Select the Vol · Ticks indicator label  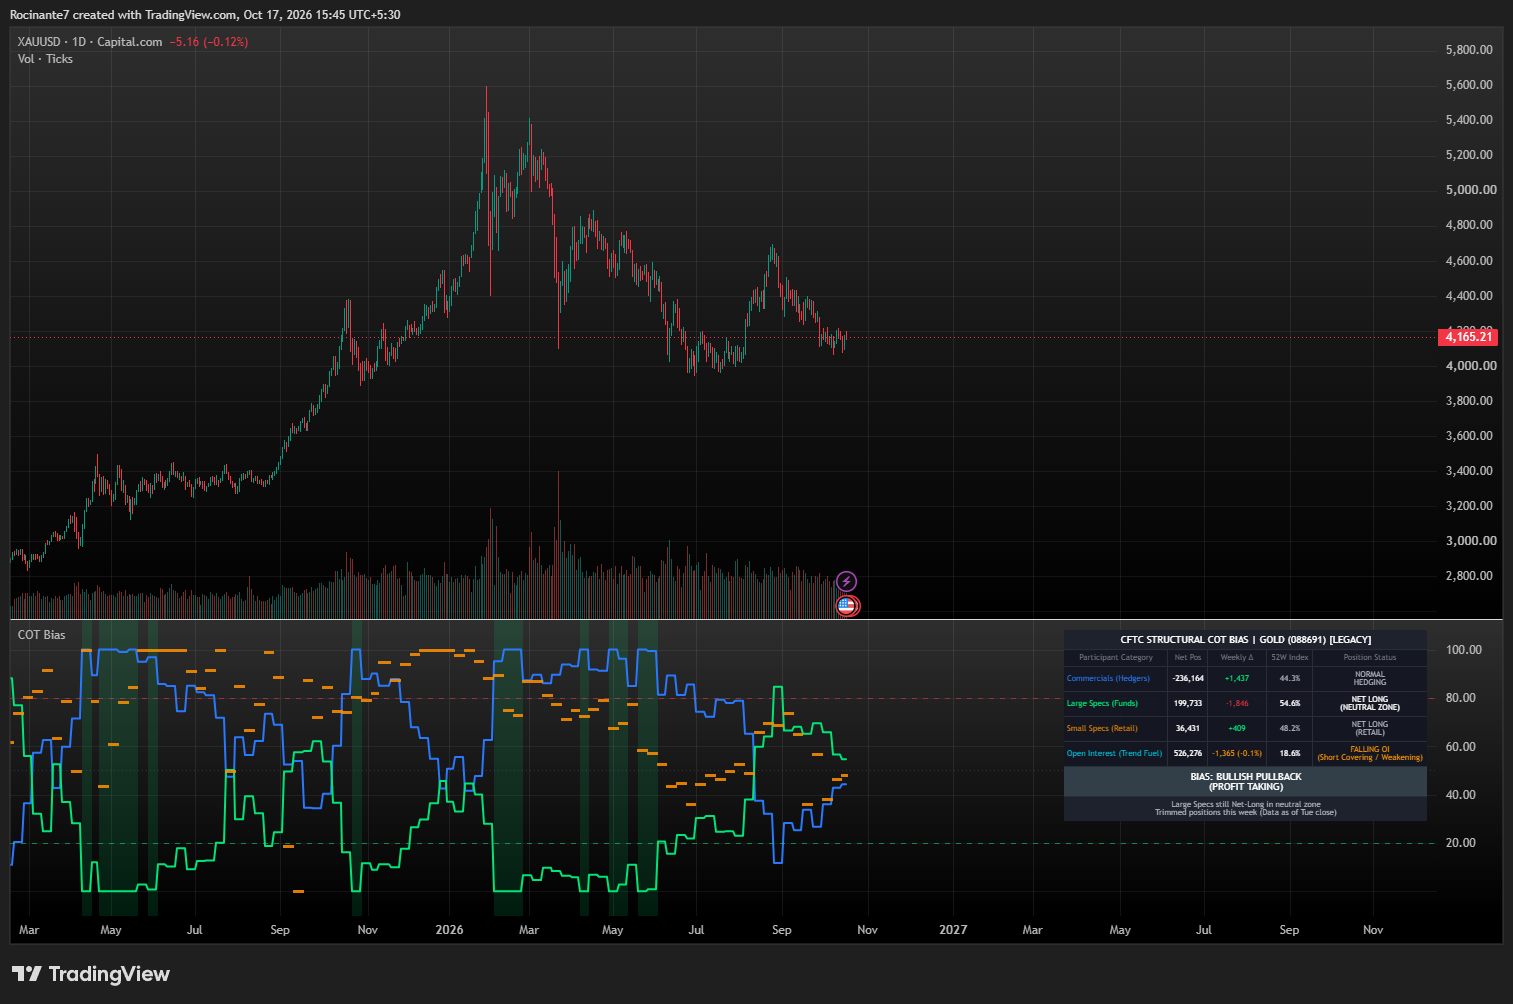coord(45,59)
